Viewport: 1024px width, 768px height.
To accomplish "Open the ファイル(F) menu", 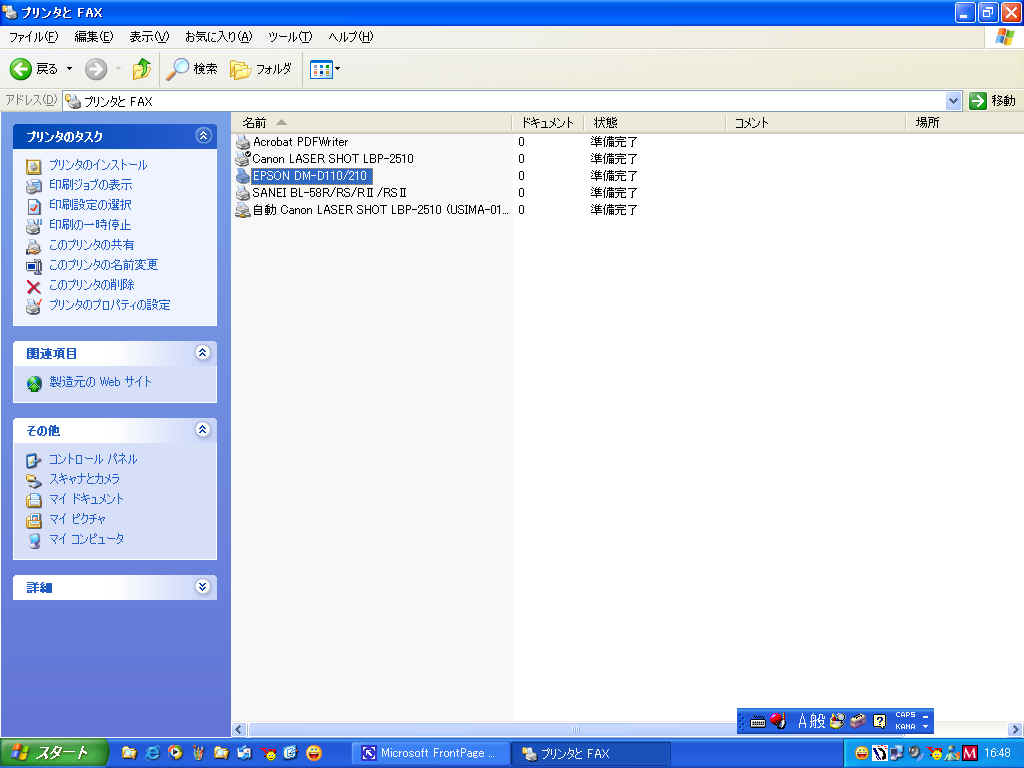I will click(33, 37).
